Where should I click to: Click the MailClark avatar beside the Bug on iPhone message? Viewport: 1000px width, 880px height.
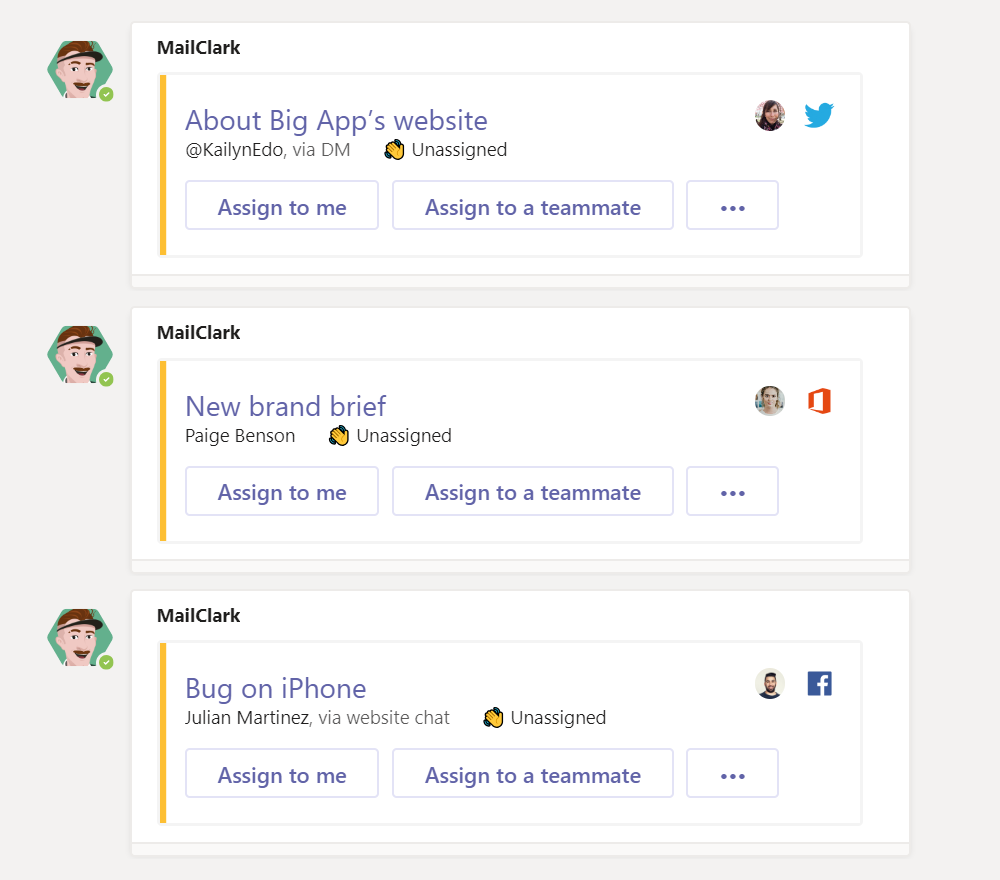tap(80, 638)
